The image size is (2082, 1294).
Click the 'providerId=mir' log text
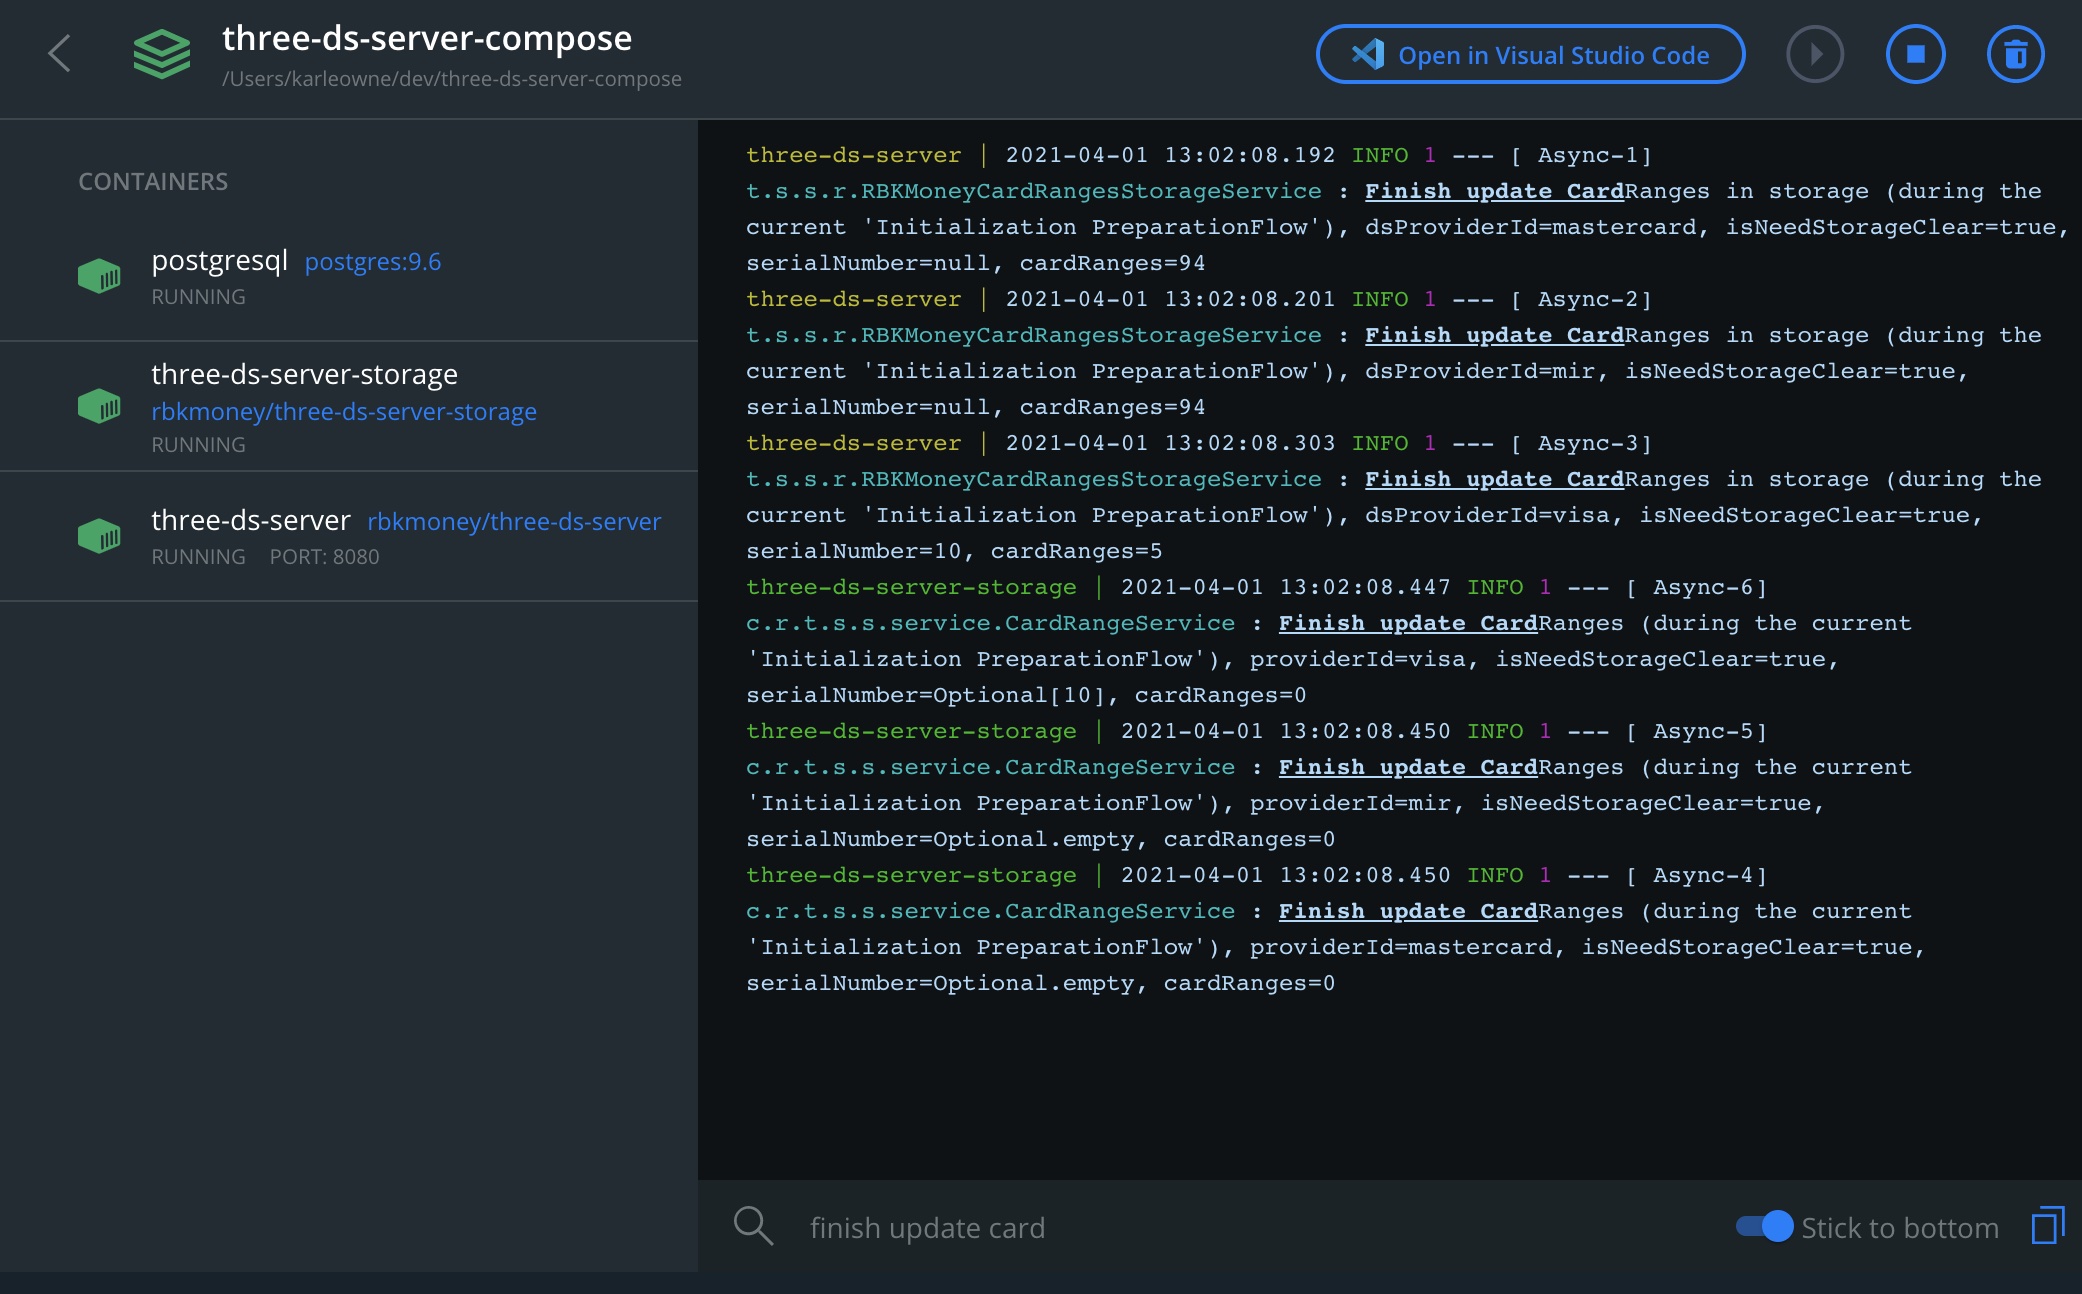(1350, 803)
